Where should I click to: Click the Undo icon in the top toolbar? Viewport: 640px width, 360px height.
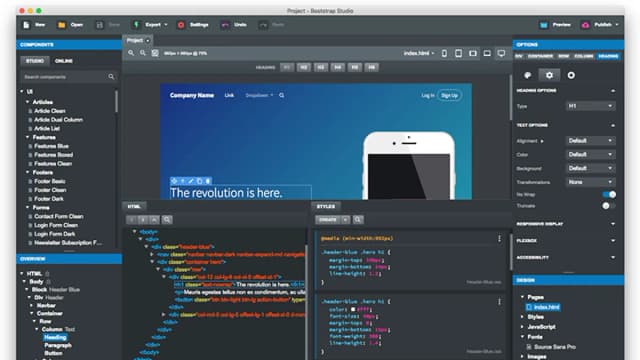(225, 25)
